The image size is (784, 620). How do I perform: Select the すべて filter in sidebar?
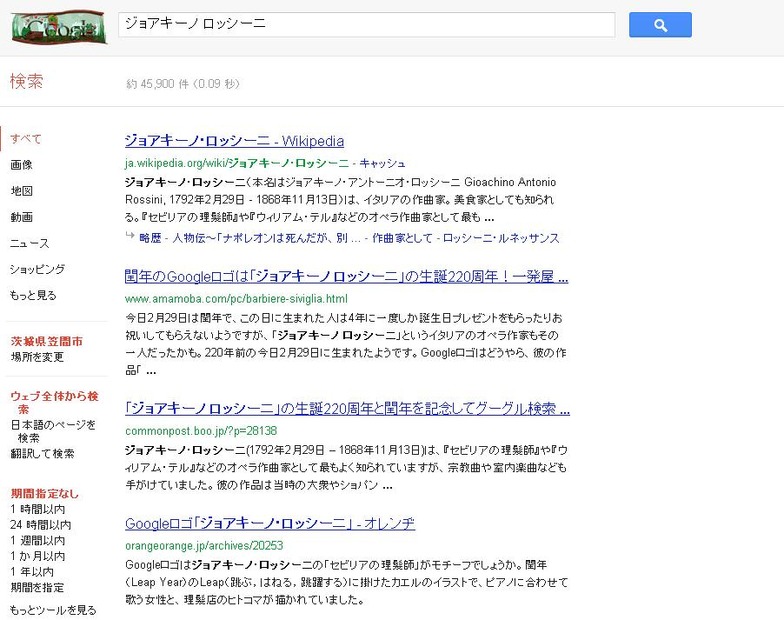coord(26,138)
